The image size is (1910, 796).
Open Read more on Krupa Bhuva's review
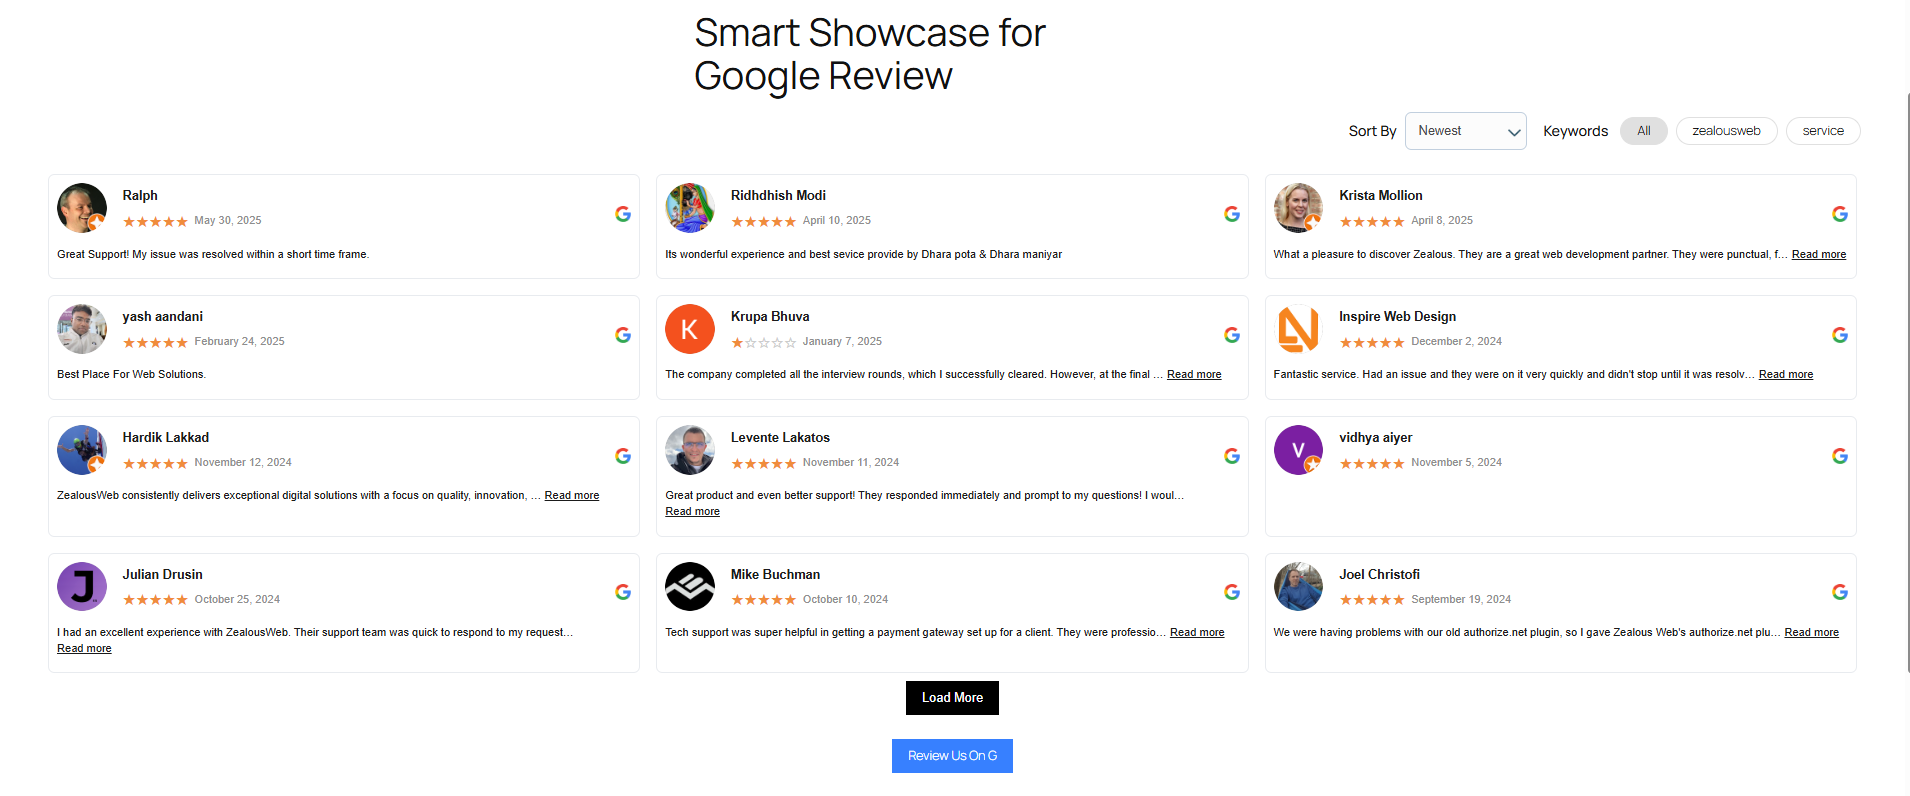coord(1194,375)
